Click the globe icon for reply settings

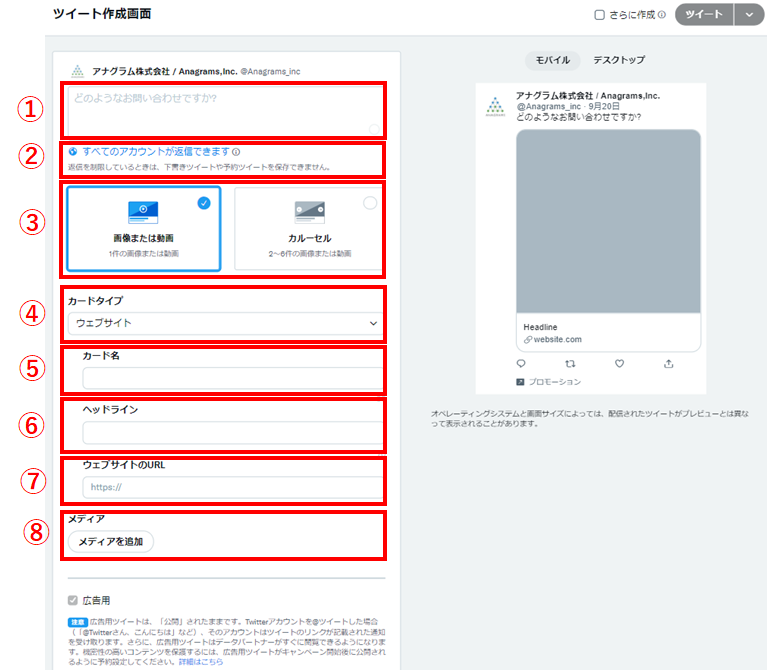coord(73,152)
